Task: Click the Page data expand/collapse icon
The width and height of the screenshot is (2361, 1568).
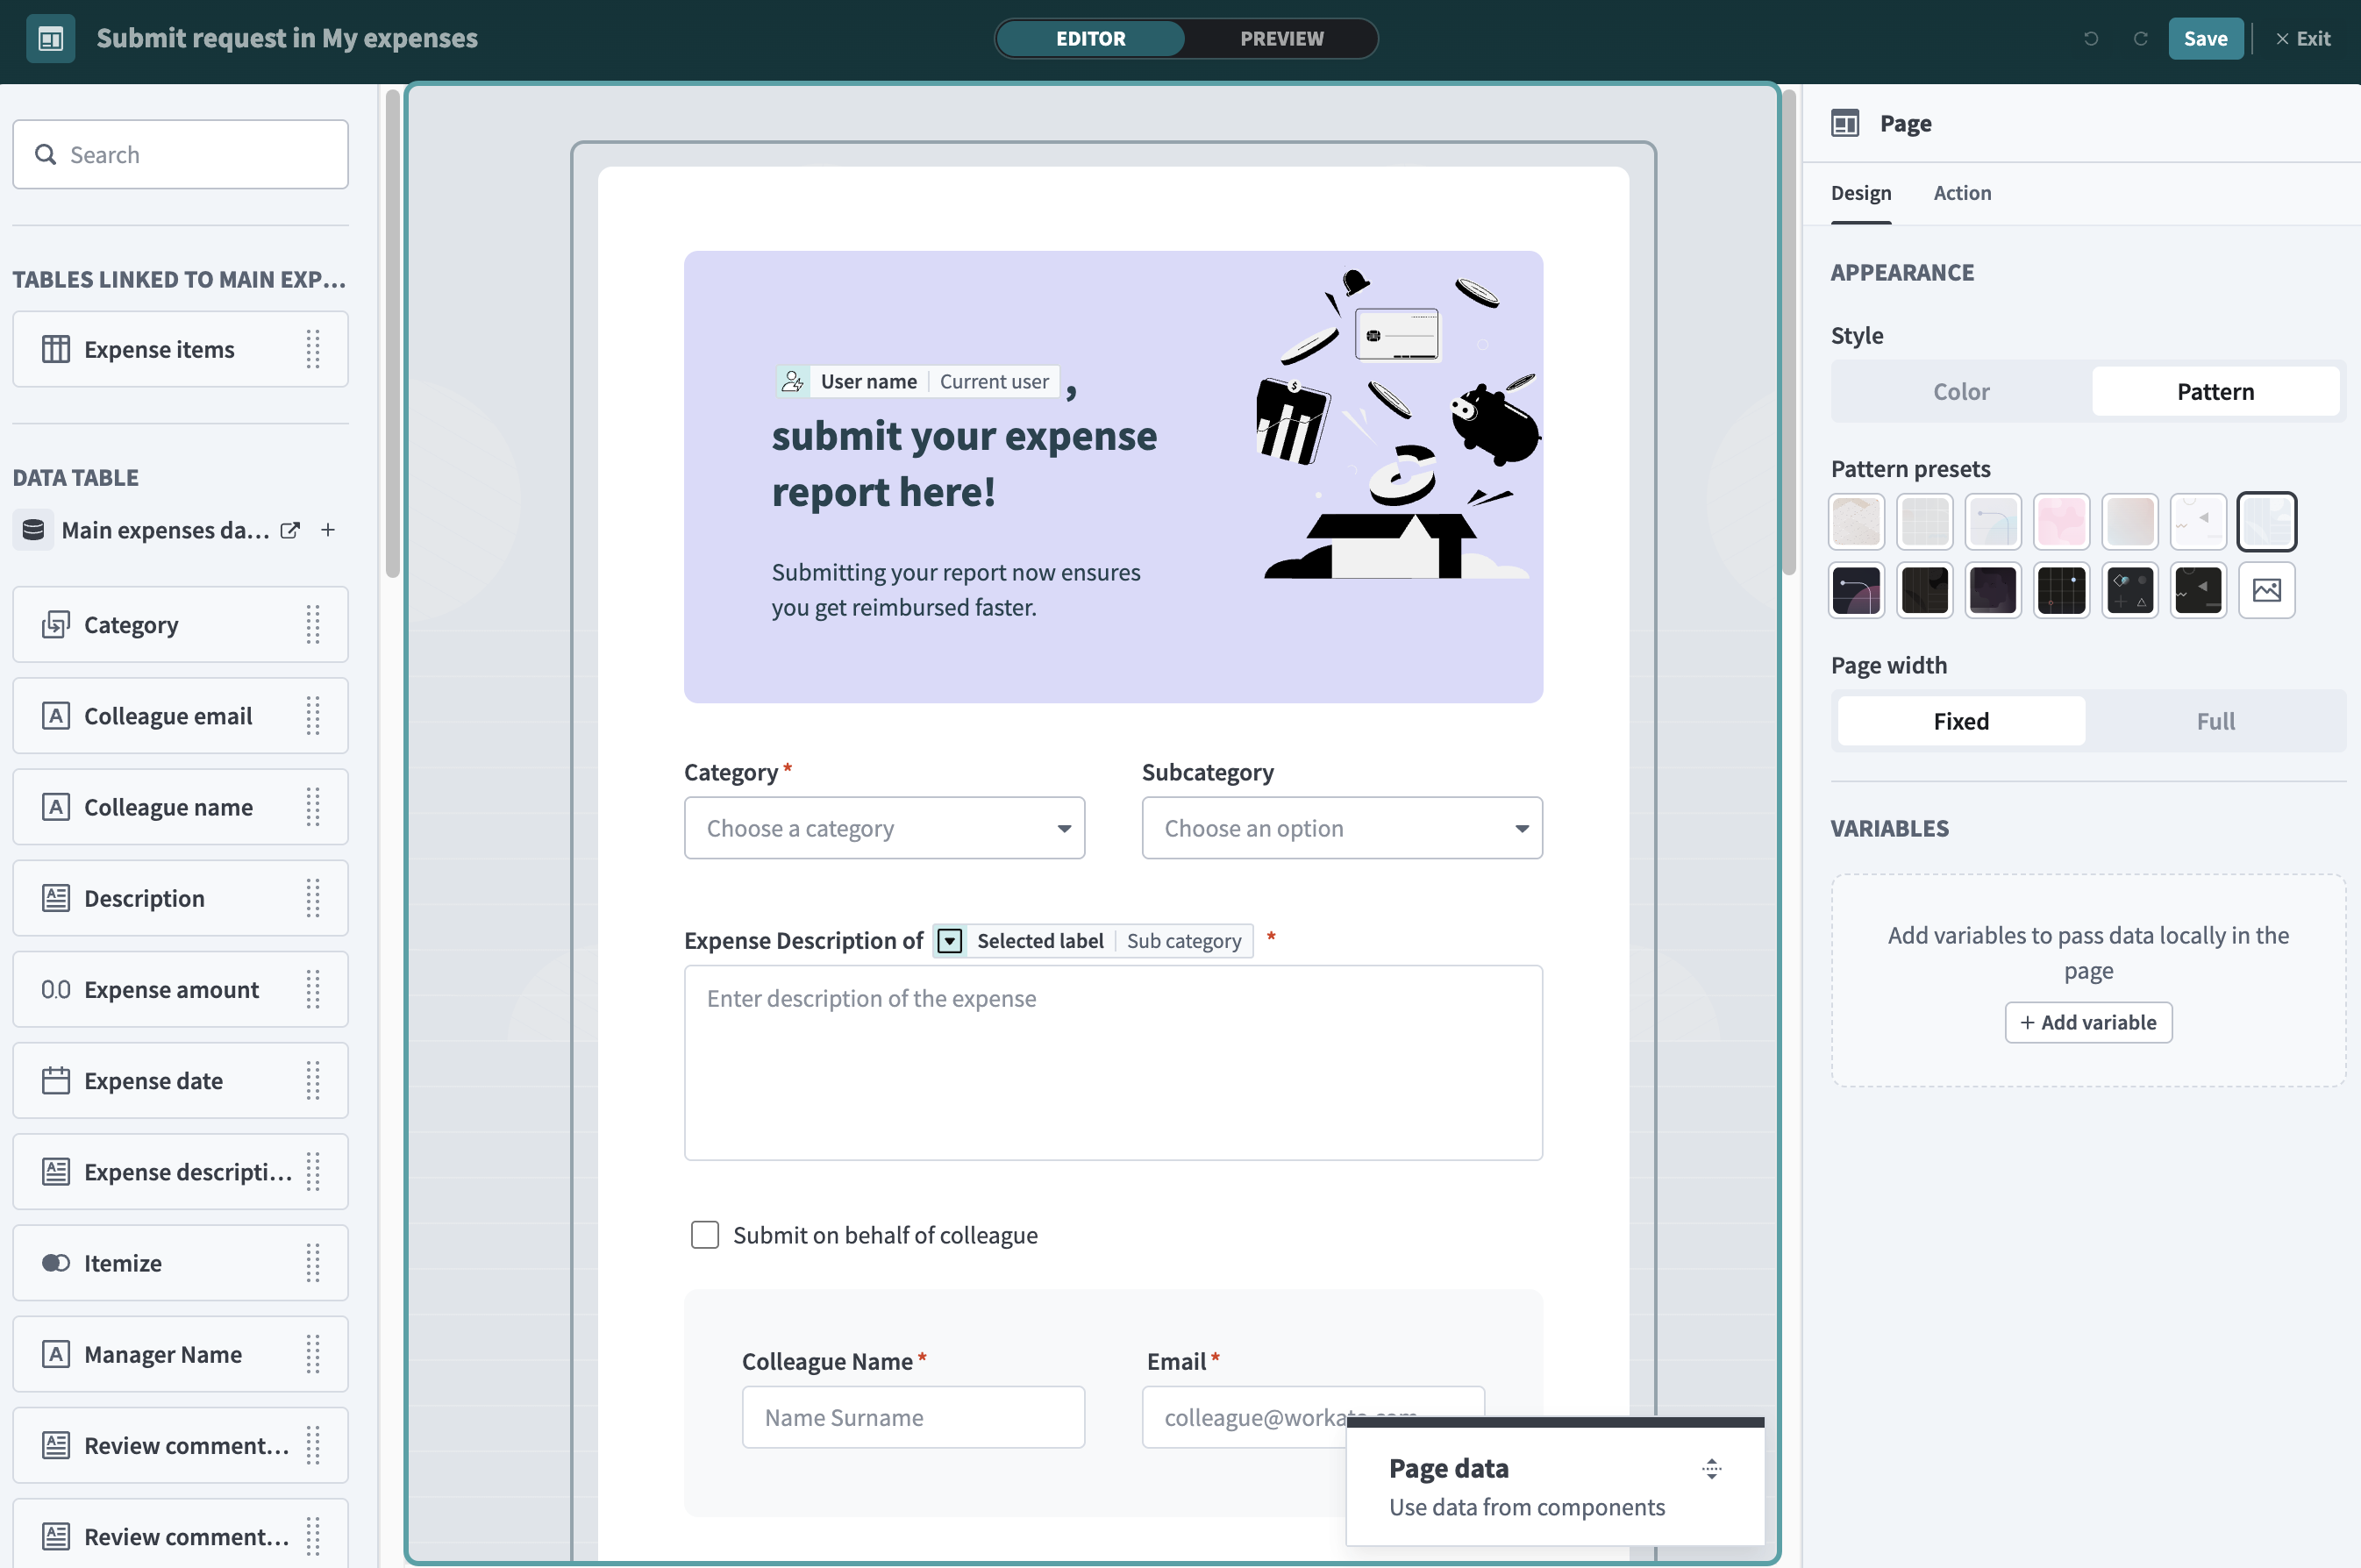Action: [1711, 1468]
